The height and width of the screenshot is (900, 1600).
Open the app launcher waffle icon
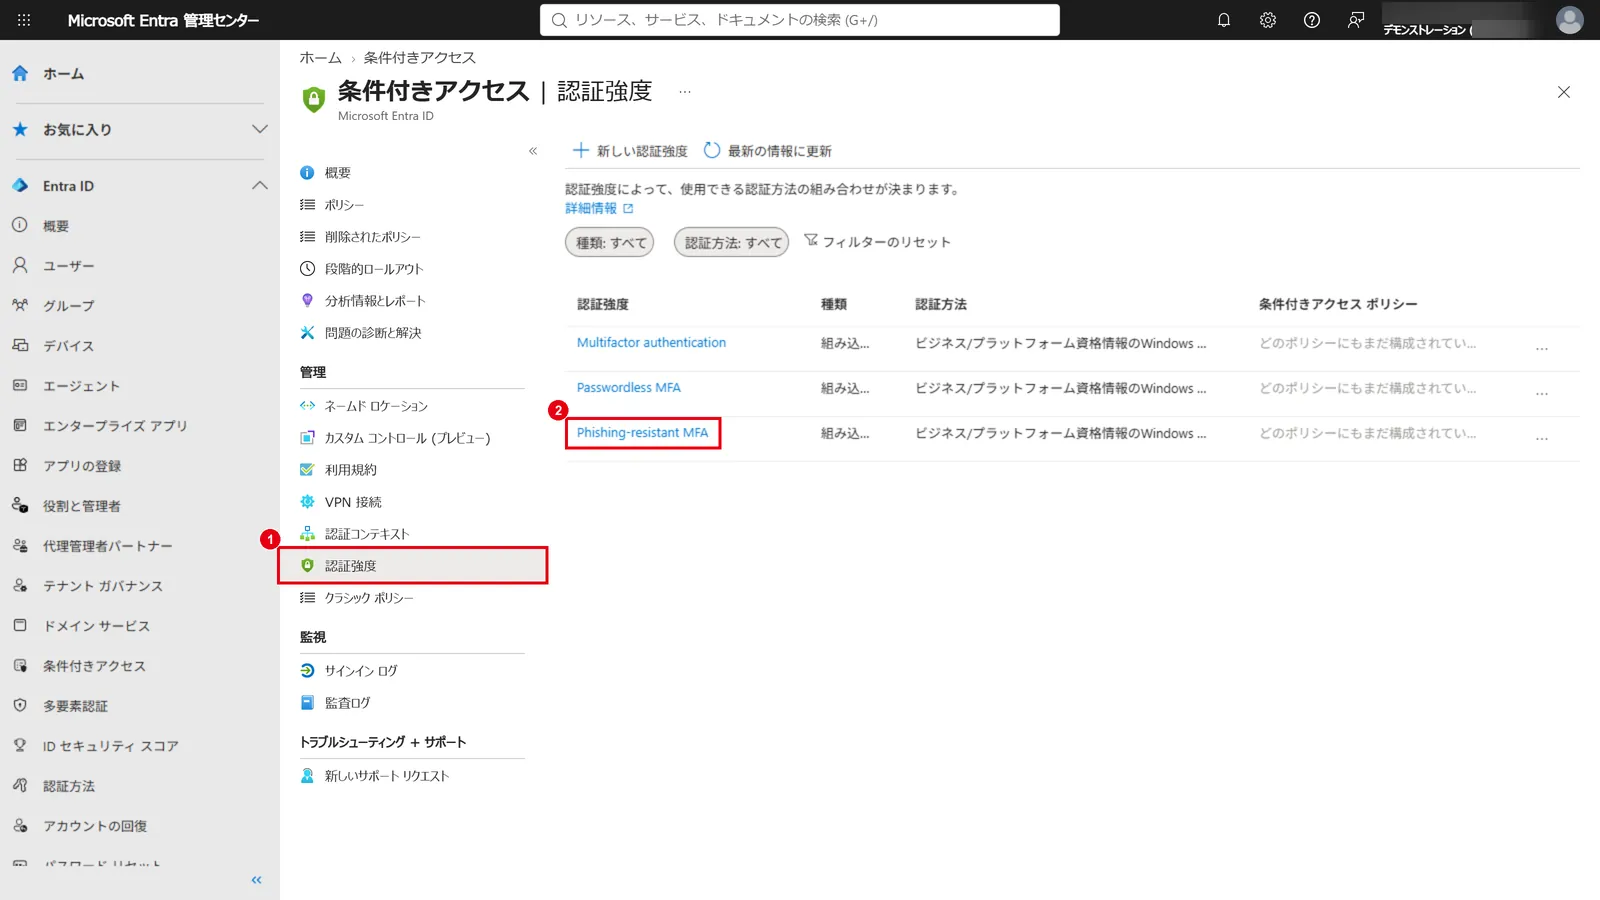24,20
